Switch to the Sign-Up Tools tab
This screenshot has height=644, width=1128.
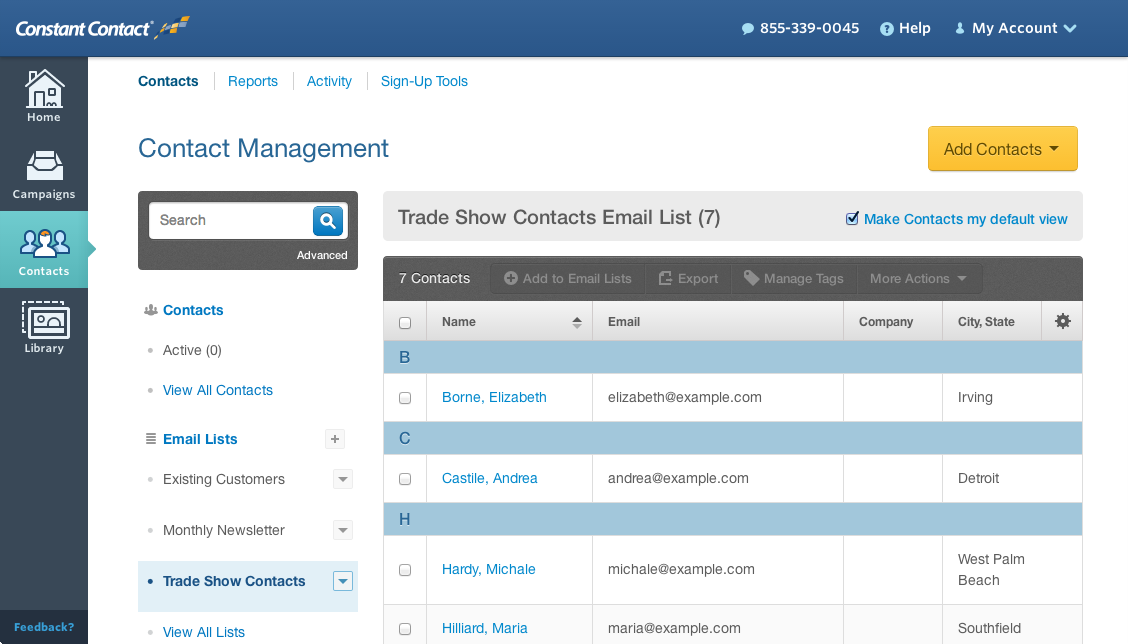(x=424, y=81)
